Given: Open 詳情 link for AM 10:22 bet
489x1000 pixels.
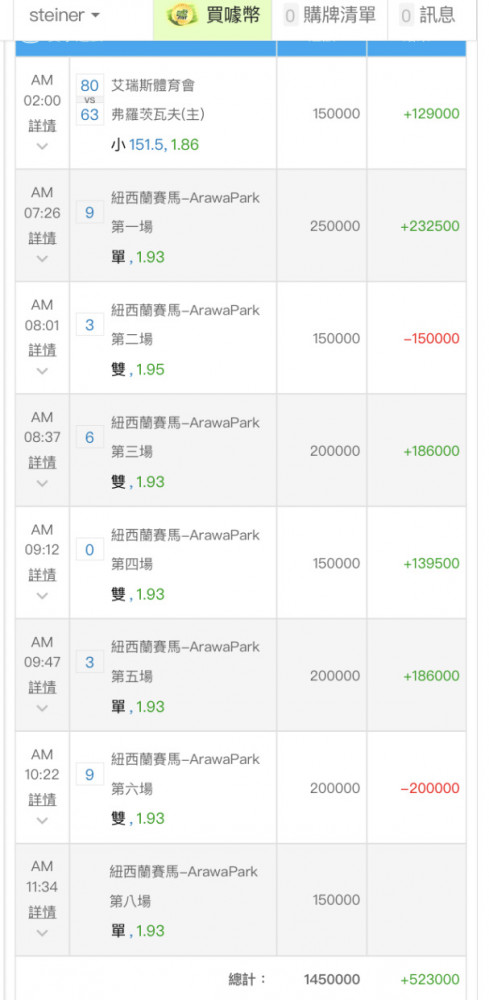Looking at the screenshot, I should tap(42, 799).
